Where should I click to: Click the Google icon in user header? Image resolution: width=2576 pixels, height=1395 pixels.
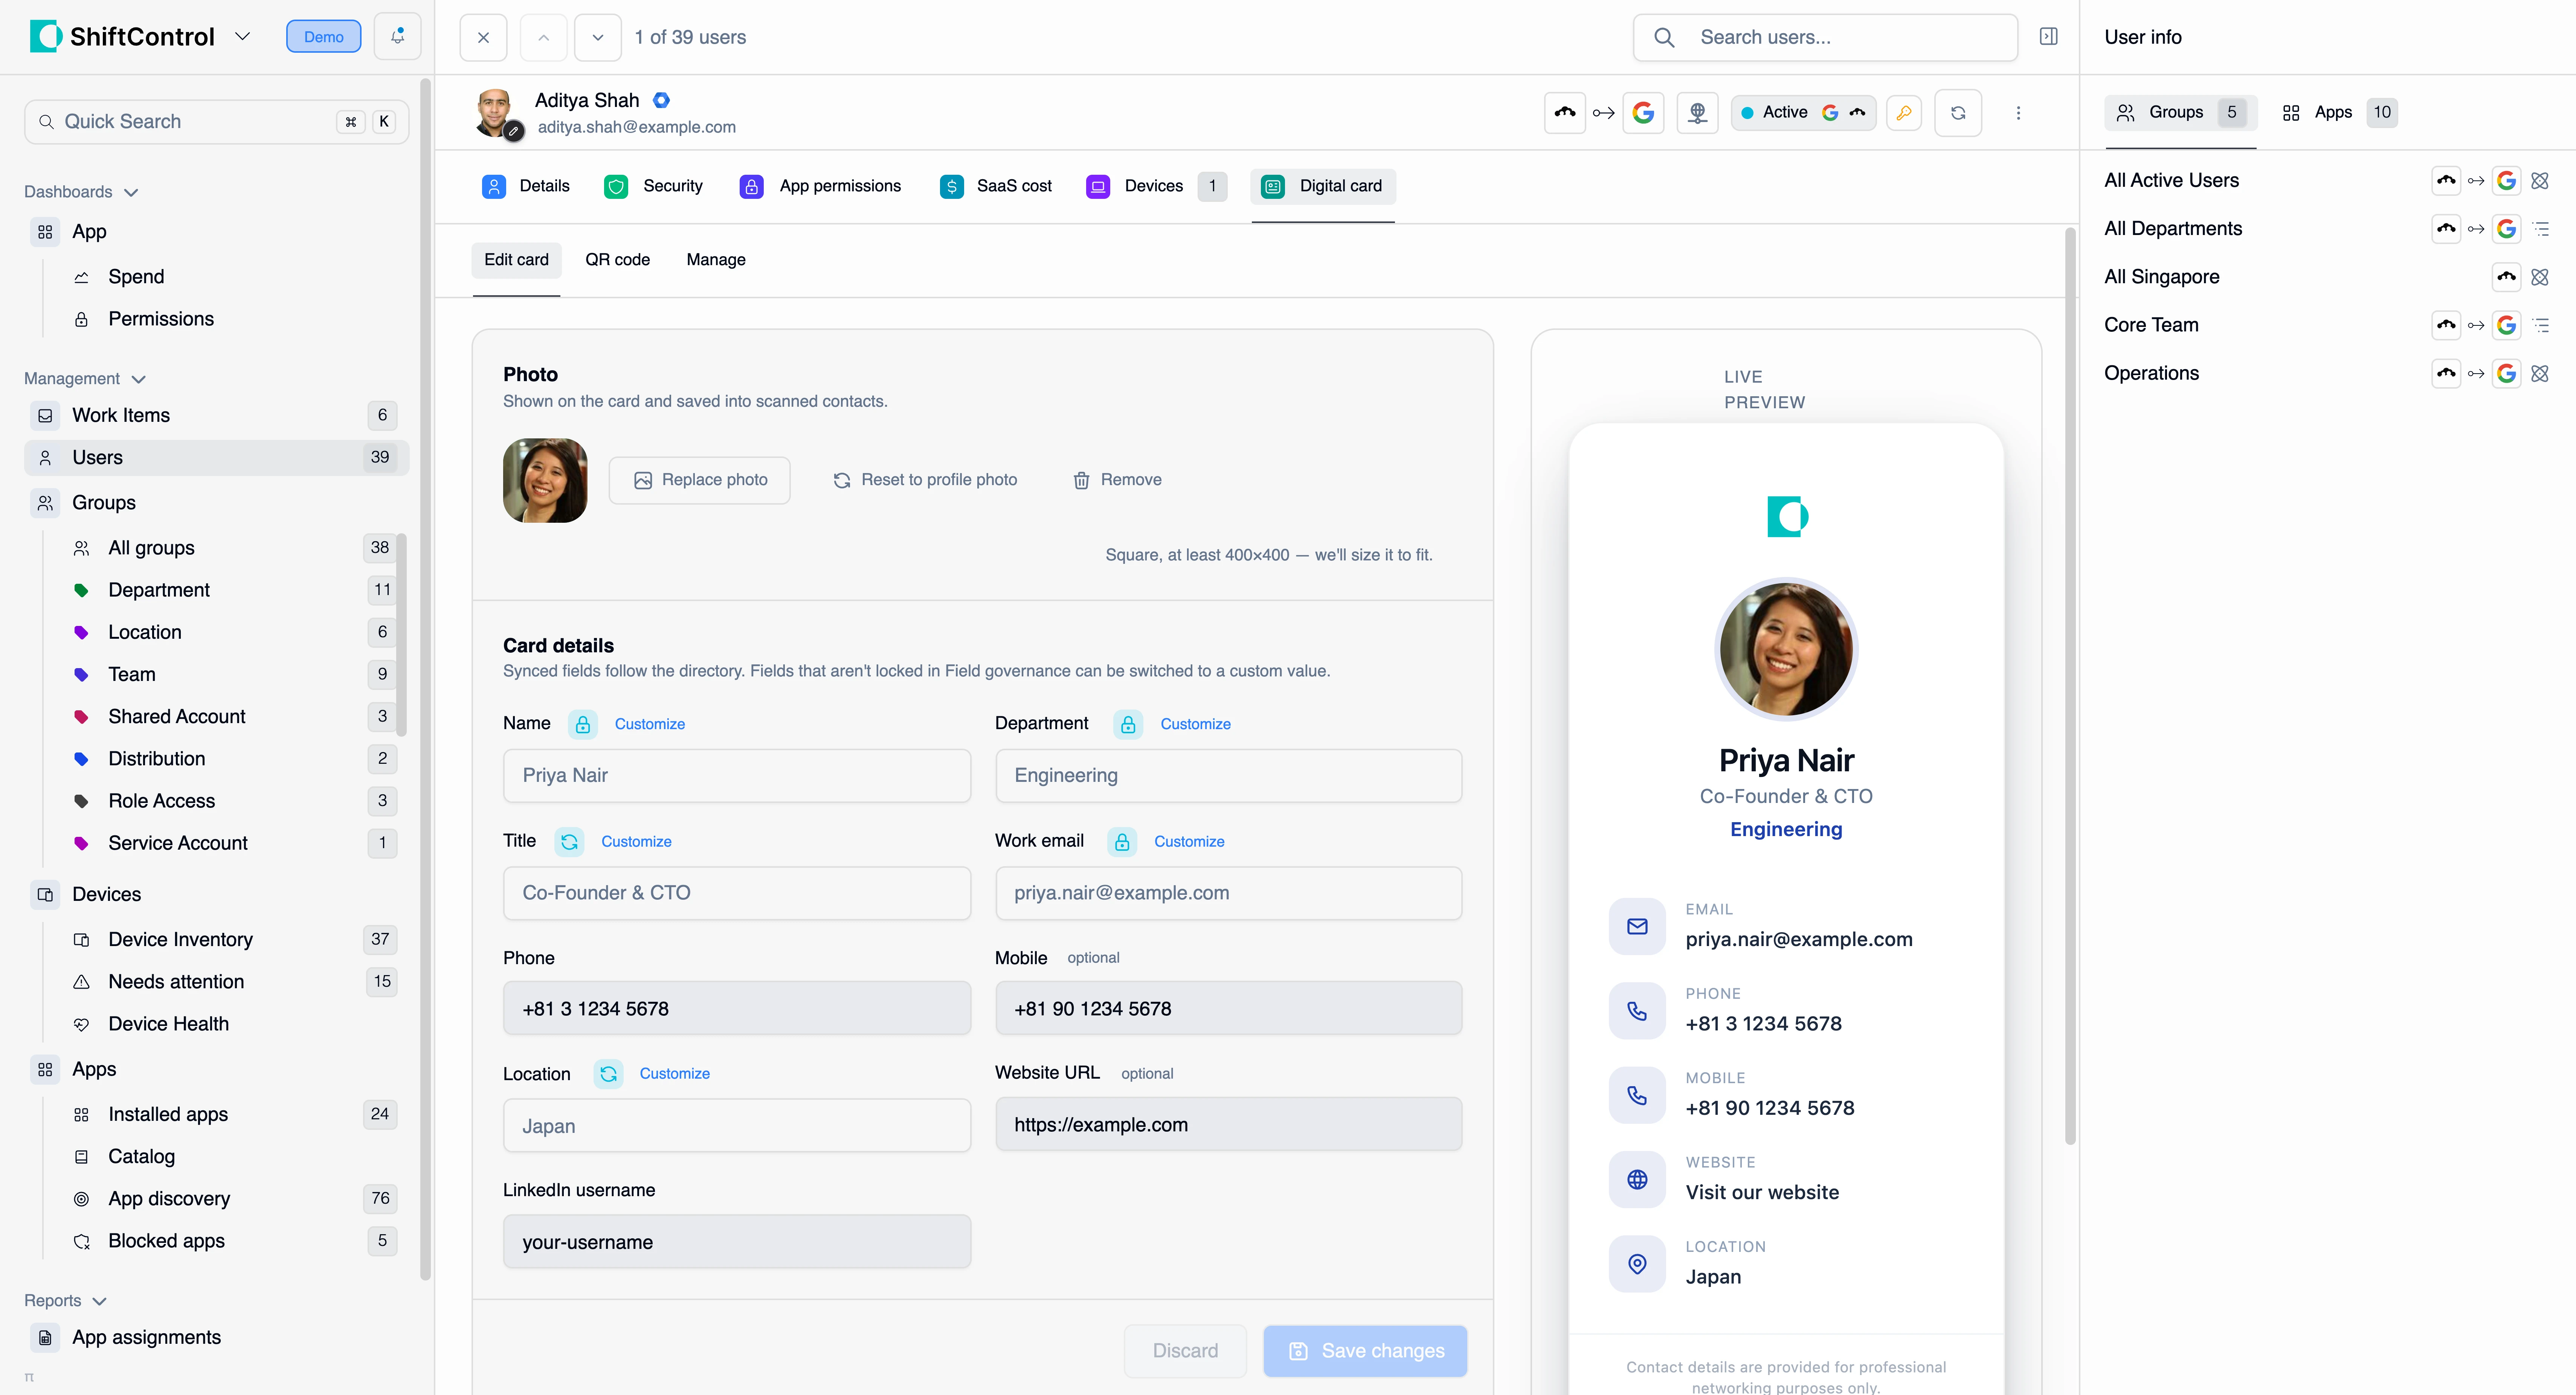point(1643,113)
